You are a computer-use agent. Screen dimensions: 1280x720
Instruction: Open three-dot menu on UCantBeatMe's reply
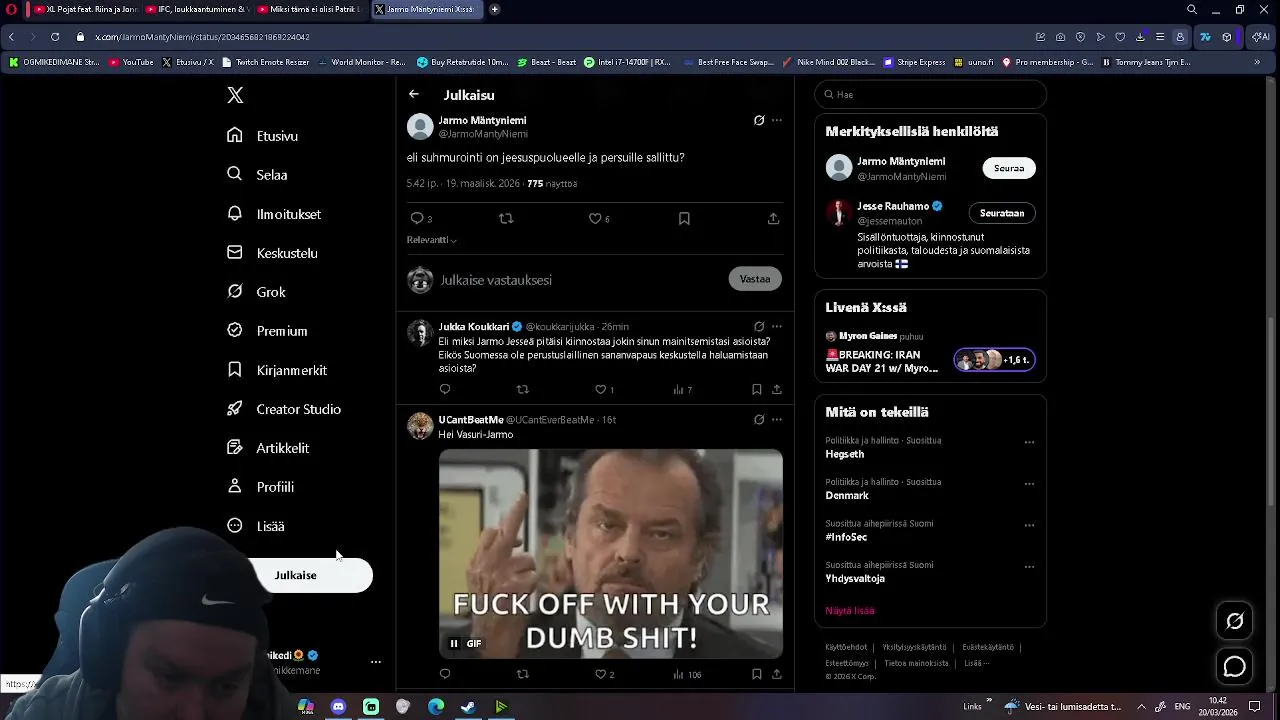pos(777,419)
